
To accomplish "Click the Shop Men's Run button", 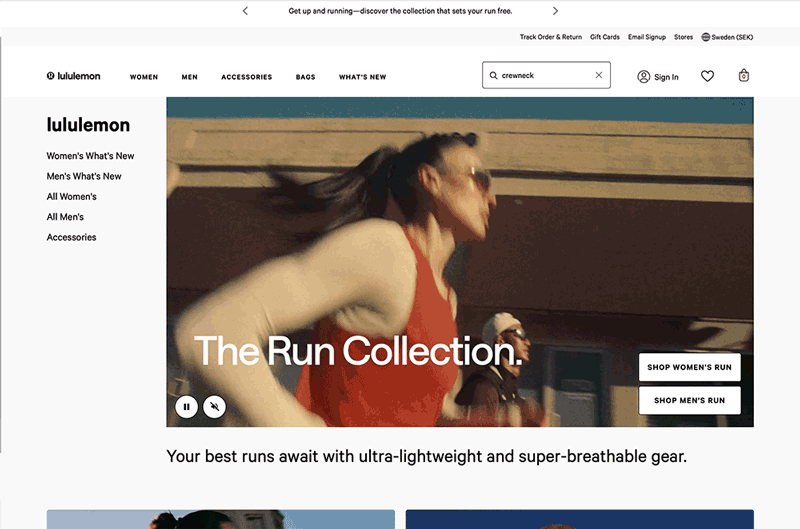I will 689,400.
